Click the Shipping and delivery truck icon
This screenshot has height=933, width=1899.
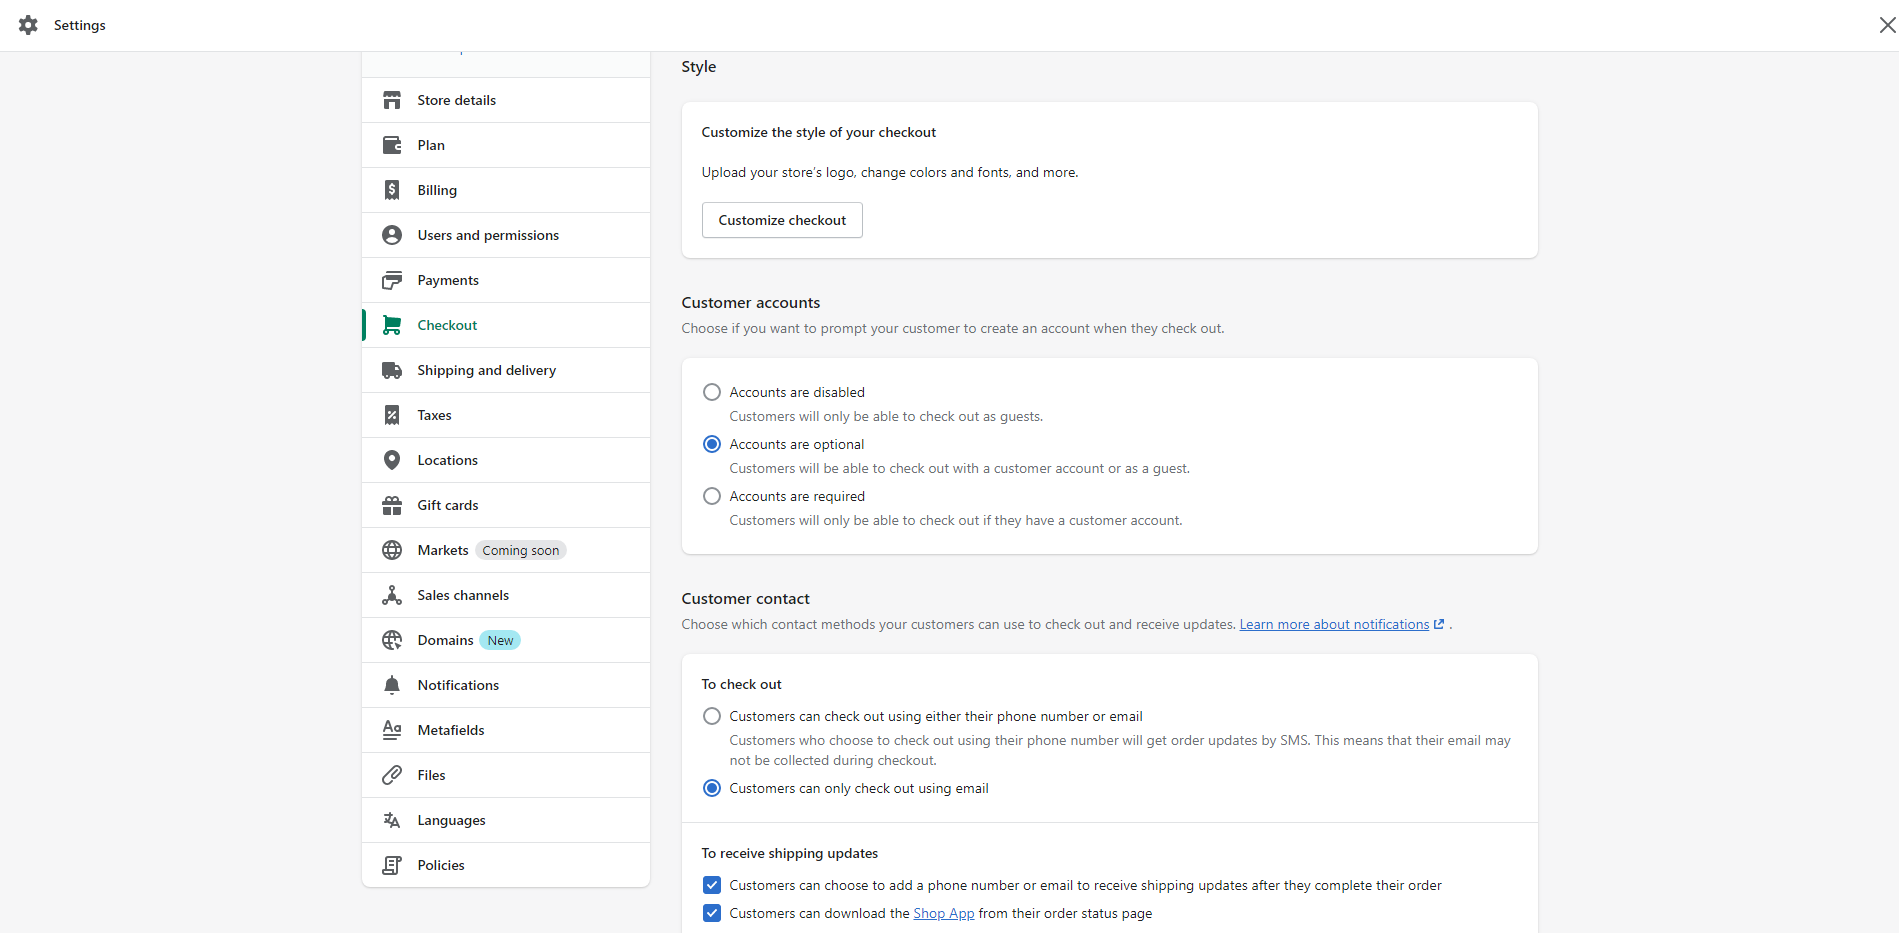coord(392,370)
